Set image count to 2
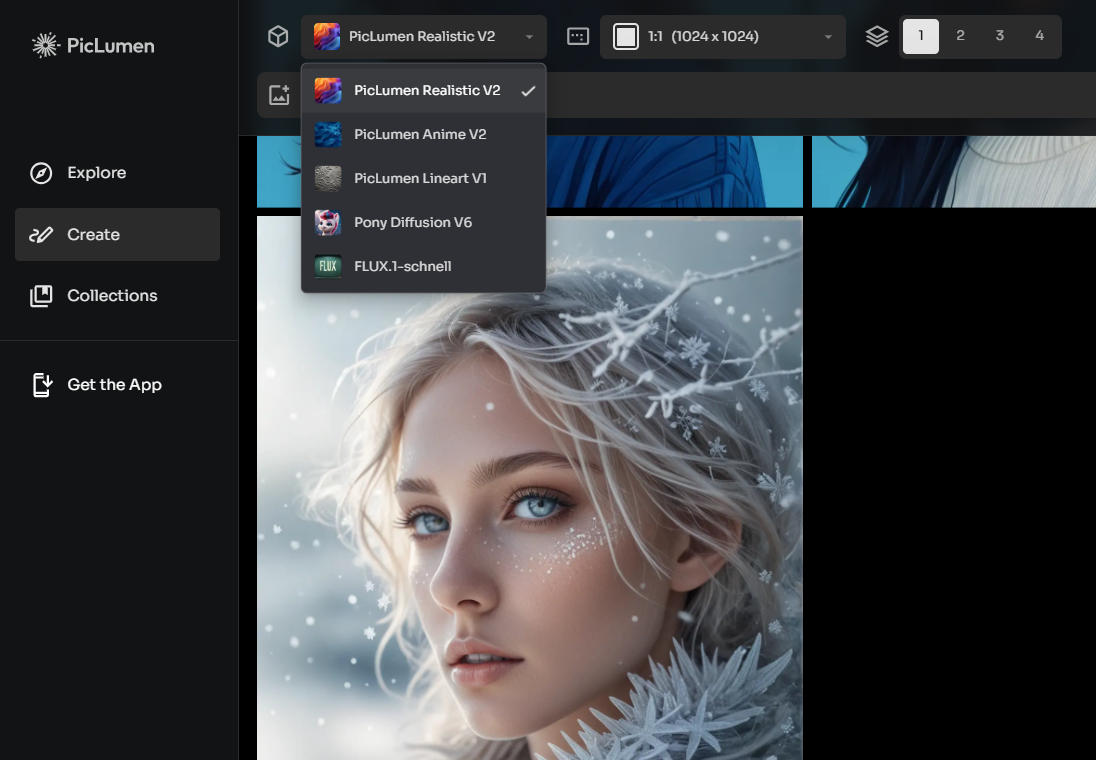This screenshot has height=760, width=1096. click(x=960, y=36)
